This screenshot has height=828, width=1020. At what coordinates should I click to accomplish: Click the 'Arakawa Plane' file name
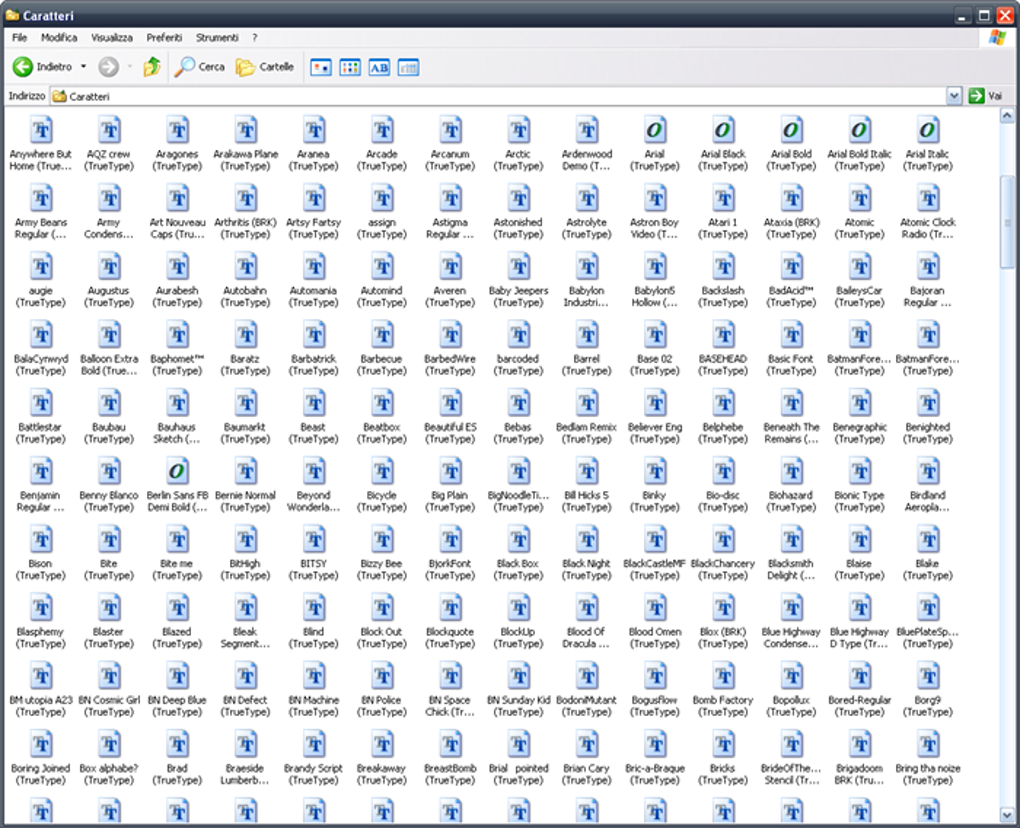[245, 160]
